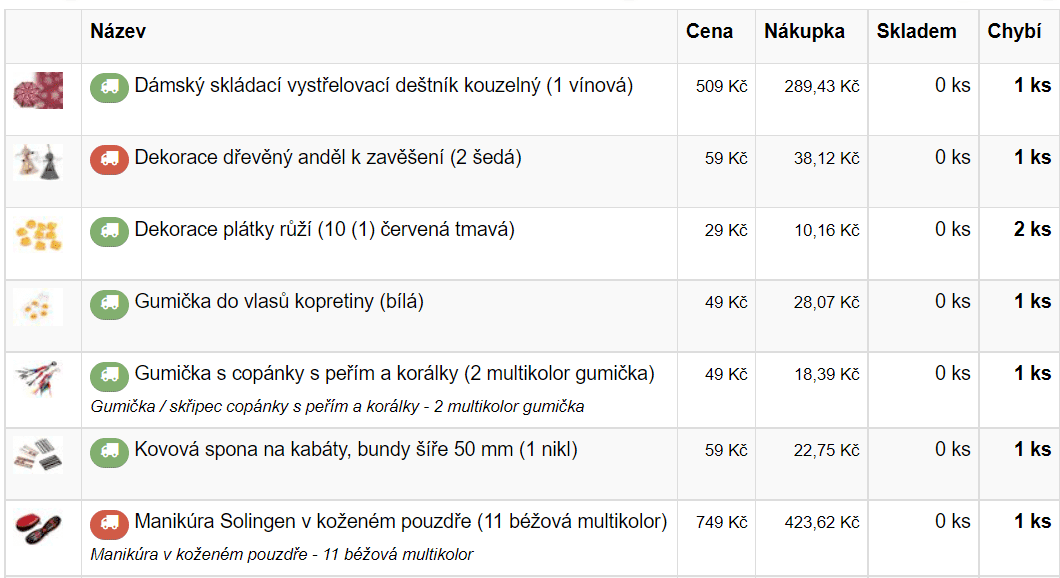Open the Kovová spona na kabáty product link
Screen dimensions: 1060x578
pyautogui.click(x=356, y=450)
